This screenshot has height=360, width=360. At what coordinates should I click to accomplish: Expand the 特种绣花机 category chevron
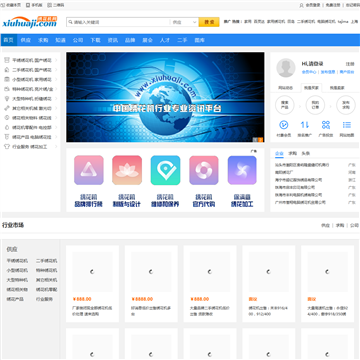click(x=56, y=89)
